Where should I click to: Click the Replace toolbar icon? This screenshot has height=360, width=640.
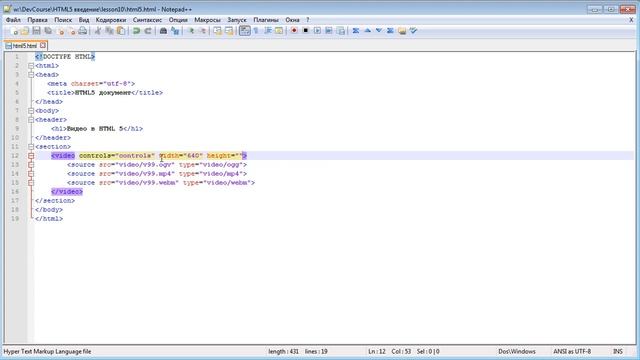tap(175, 31)
